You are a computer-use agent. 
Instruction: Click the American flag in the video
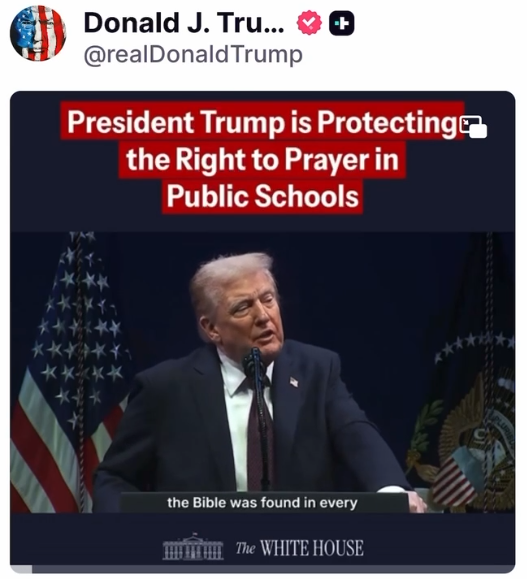point(68,372)
